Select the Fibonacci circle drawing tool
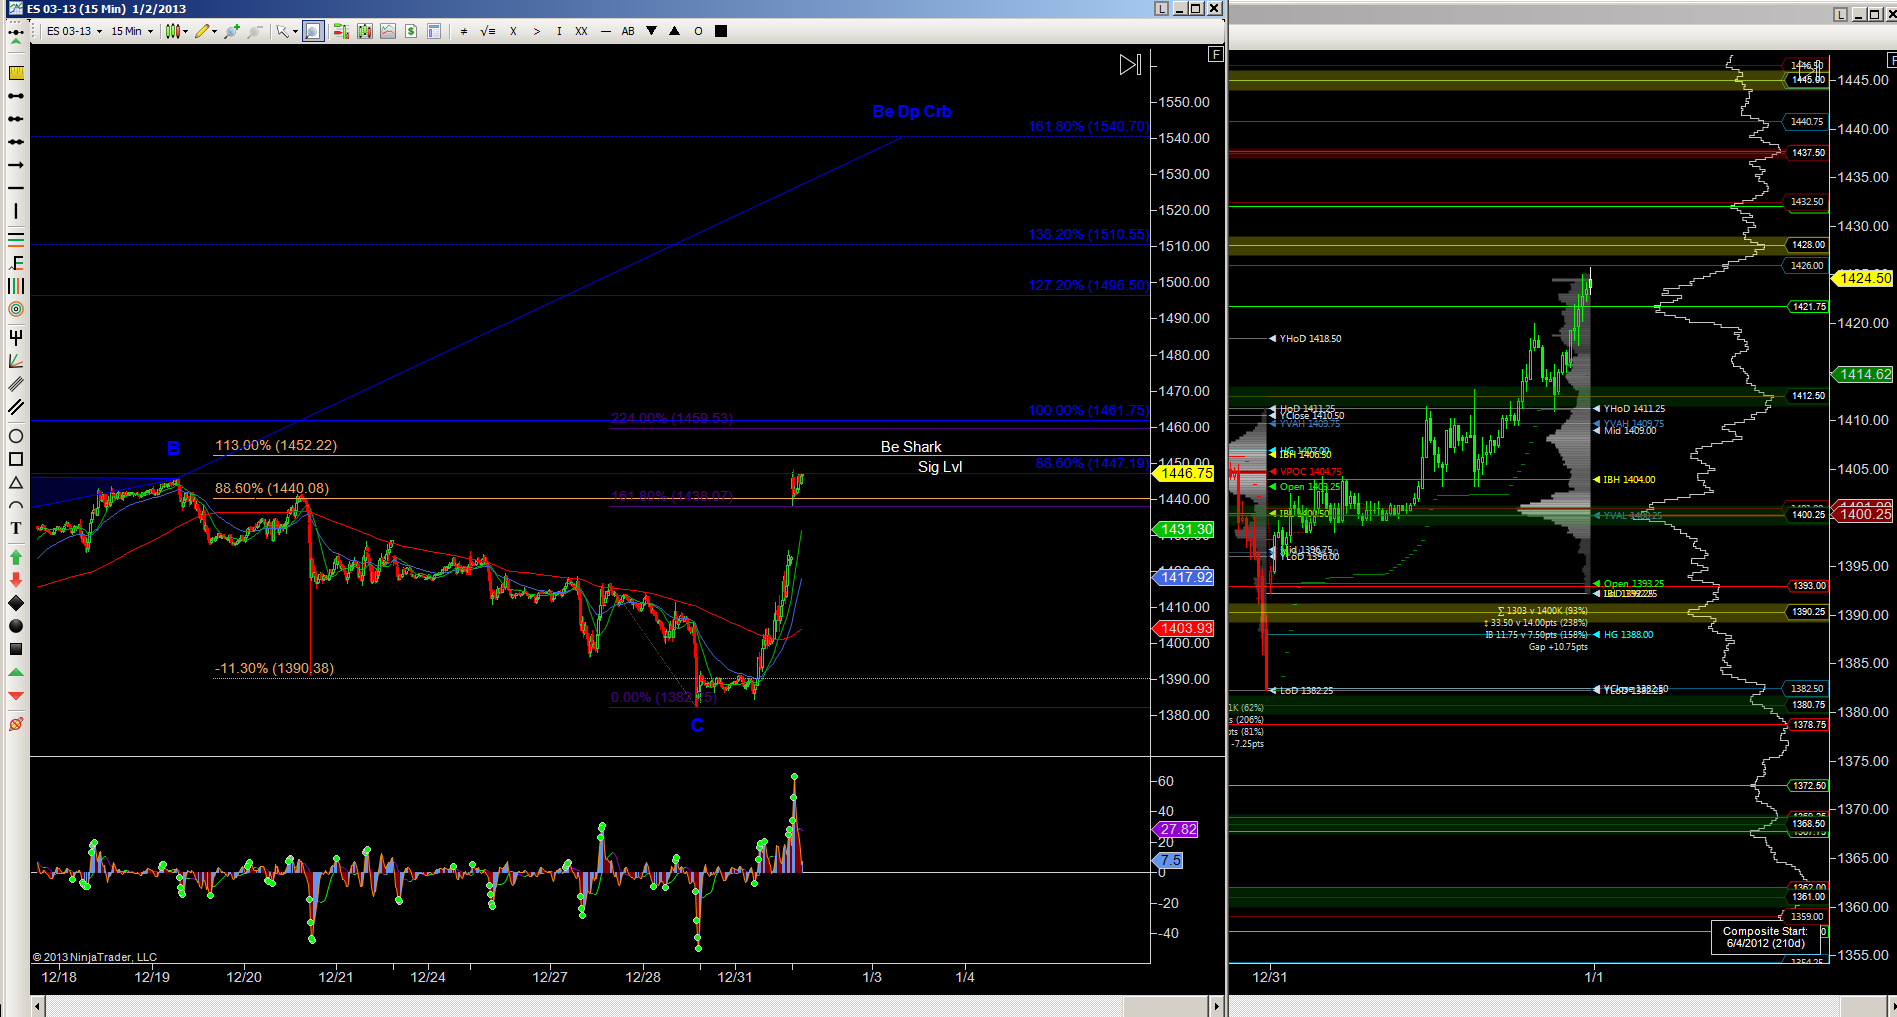Image resolution: width=1897 pixels, height=1017 pixels. [16, 309]
